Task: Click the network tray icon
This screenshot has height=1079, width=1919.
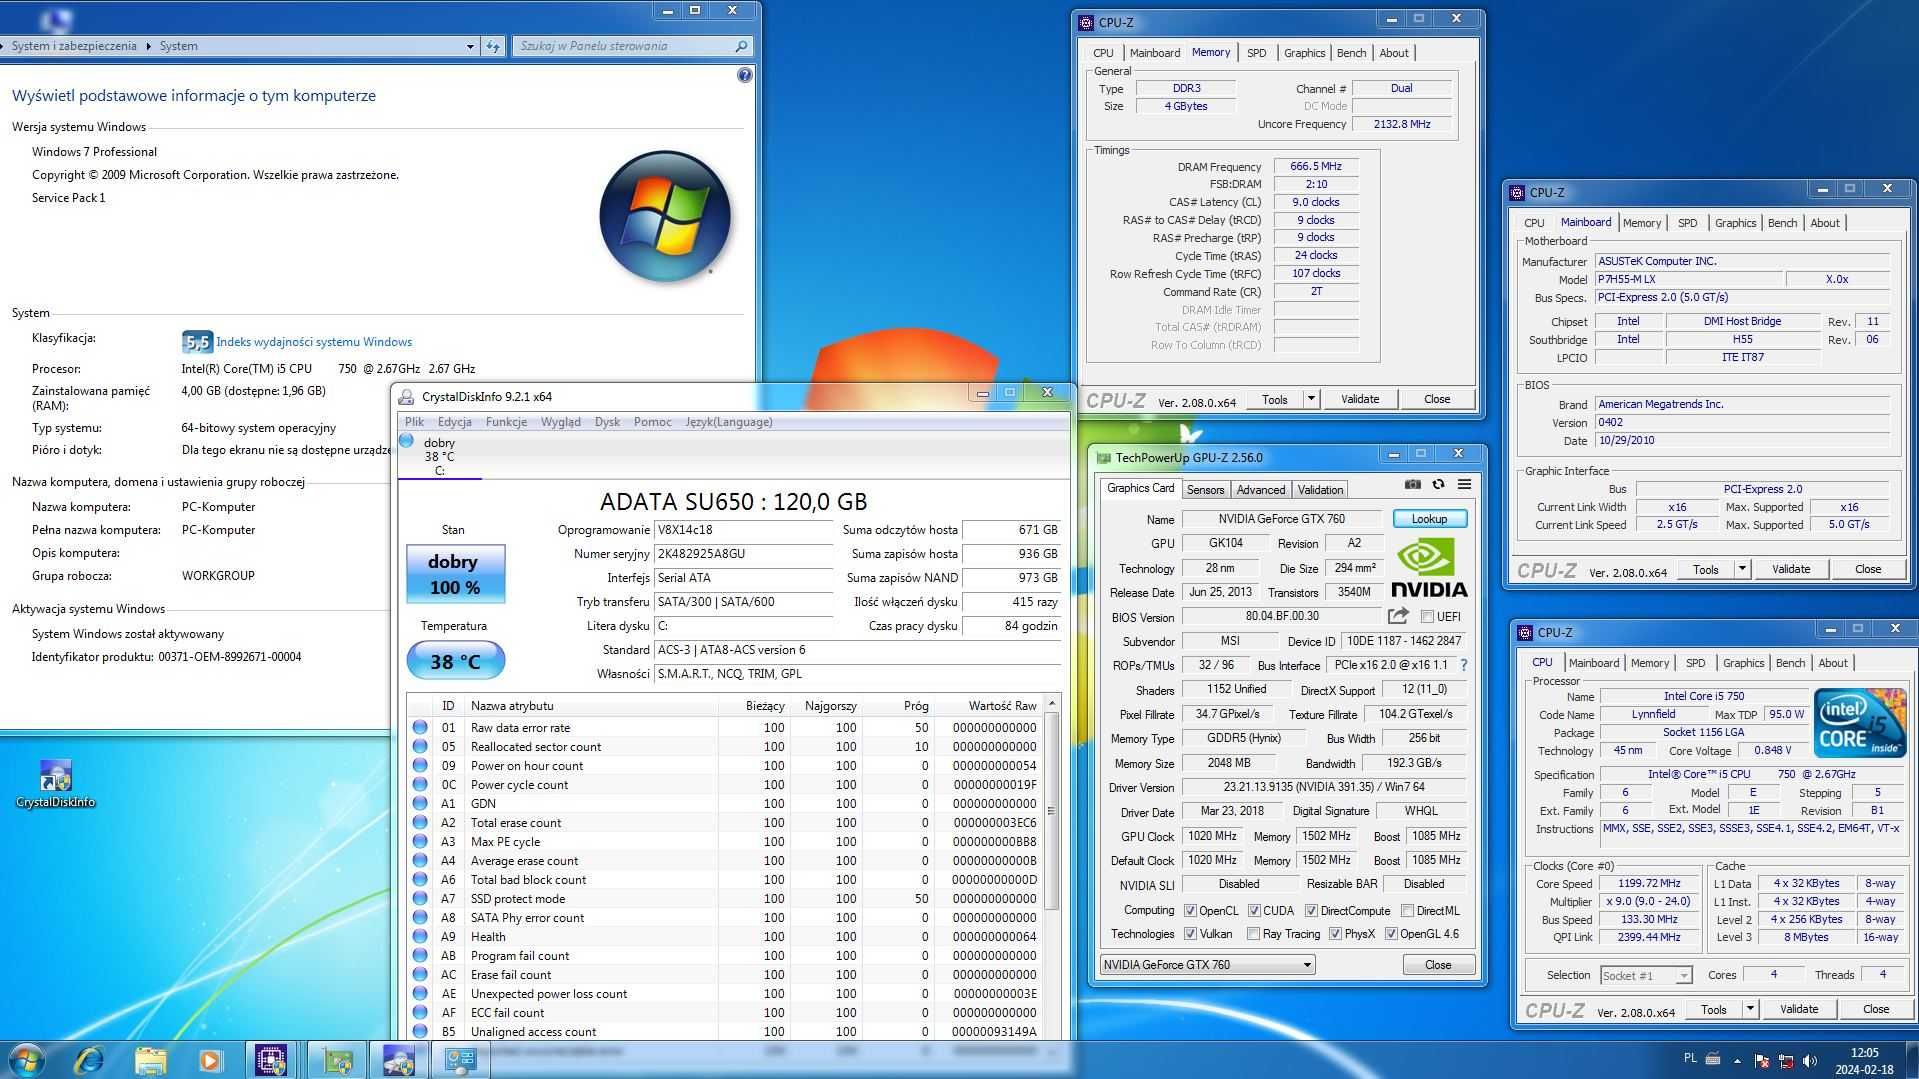Action: (1786, 1060)
